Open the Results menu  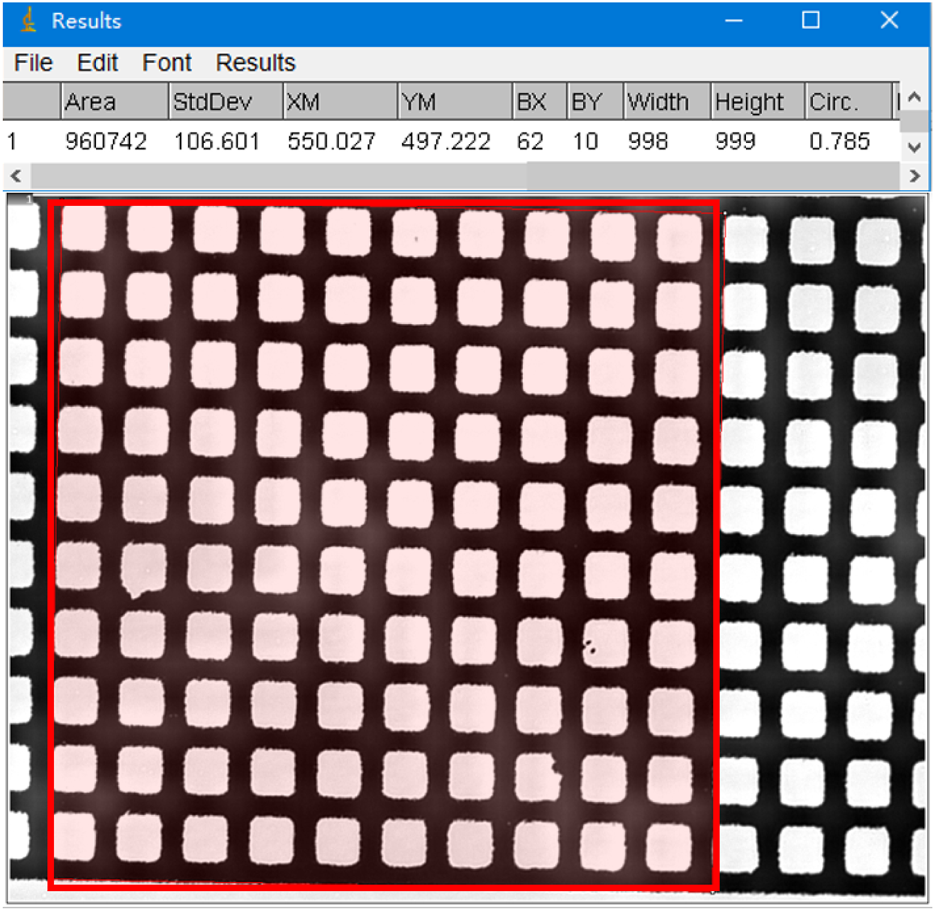[255, 63]
